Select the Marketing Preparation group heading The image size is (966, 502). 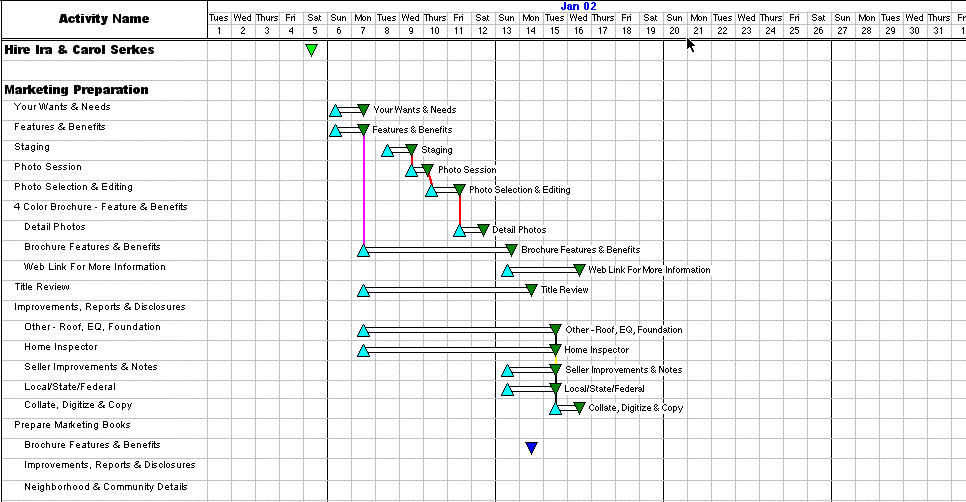point(76,90)
